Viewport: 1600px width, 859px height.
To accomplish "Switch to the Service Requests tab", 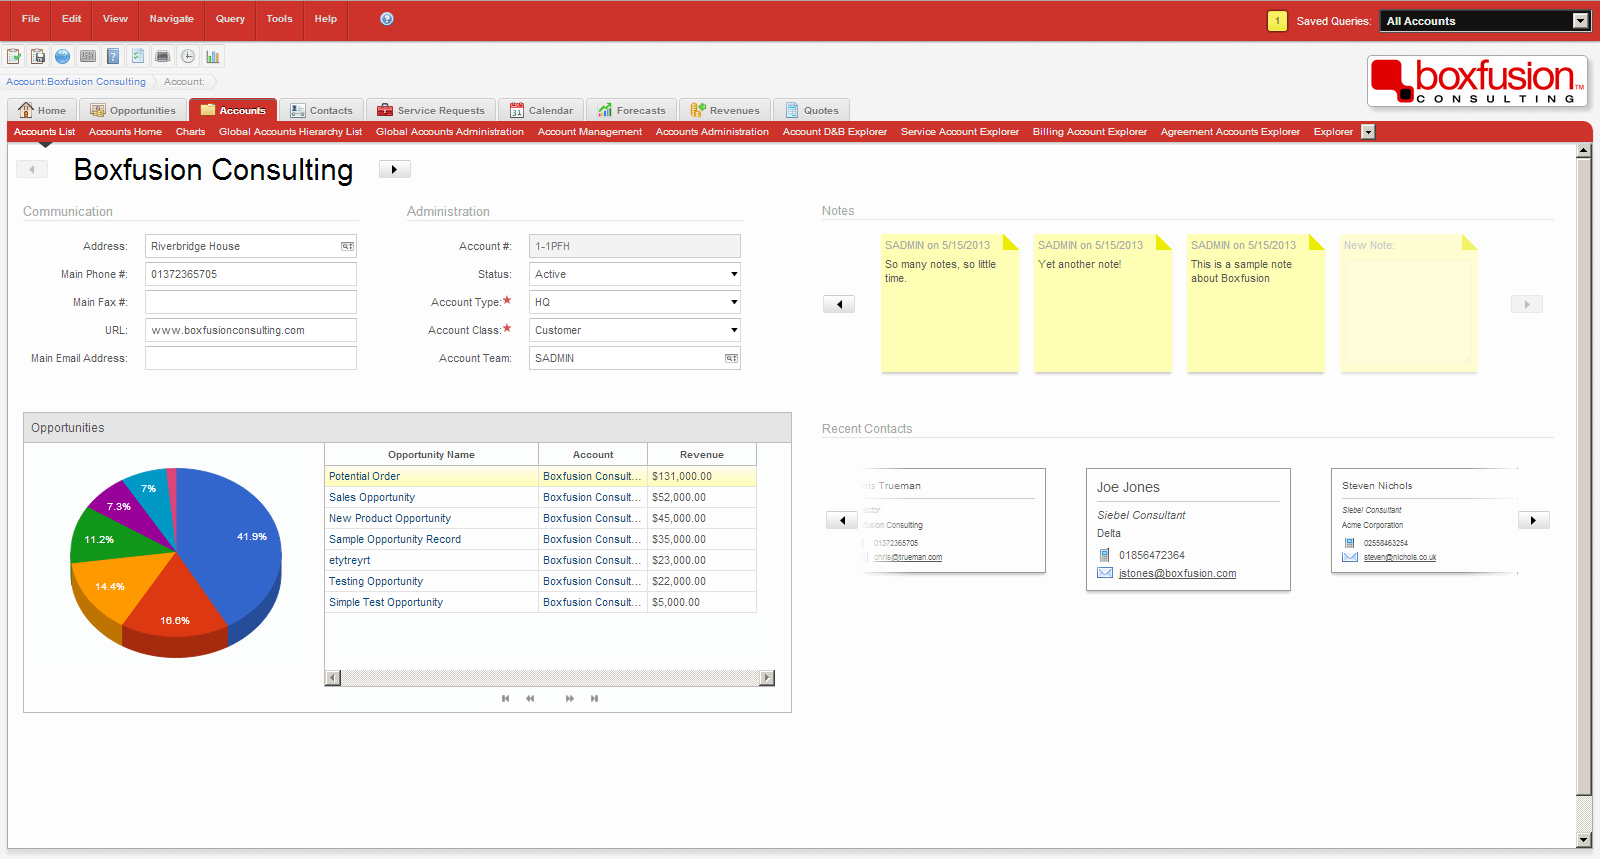I will tap(431, 110).
